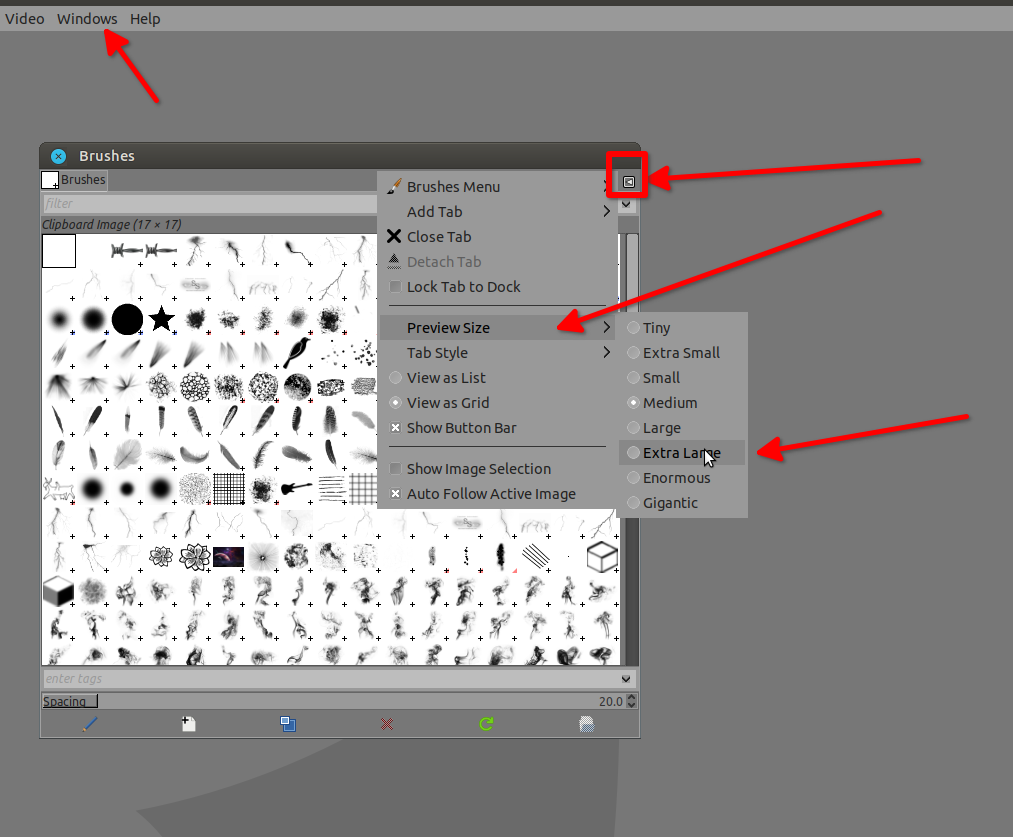Open the Brushes Menu submenu
1013x837 pixels.
coord(498,187)
